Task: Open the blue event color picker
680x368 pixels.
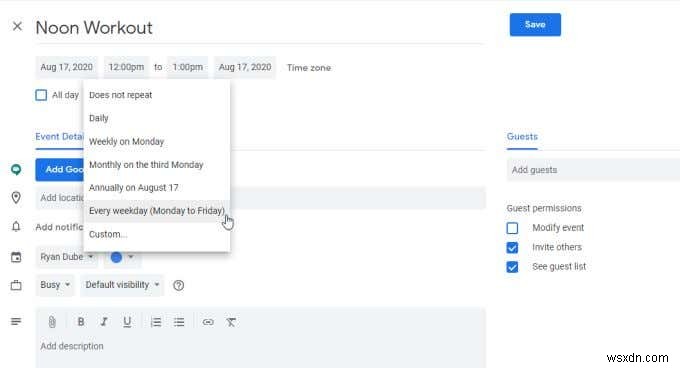Action: pos(122,257)
